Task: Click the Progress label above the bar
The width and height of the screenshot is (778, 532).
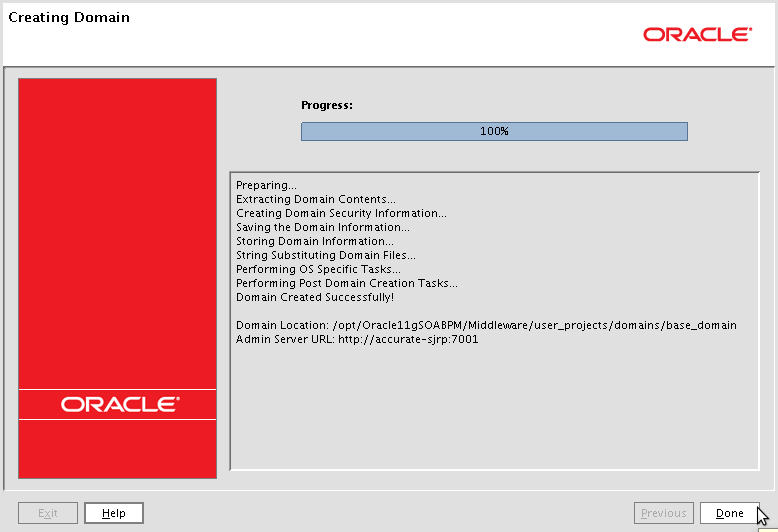Action: click(x=327, y=105)
